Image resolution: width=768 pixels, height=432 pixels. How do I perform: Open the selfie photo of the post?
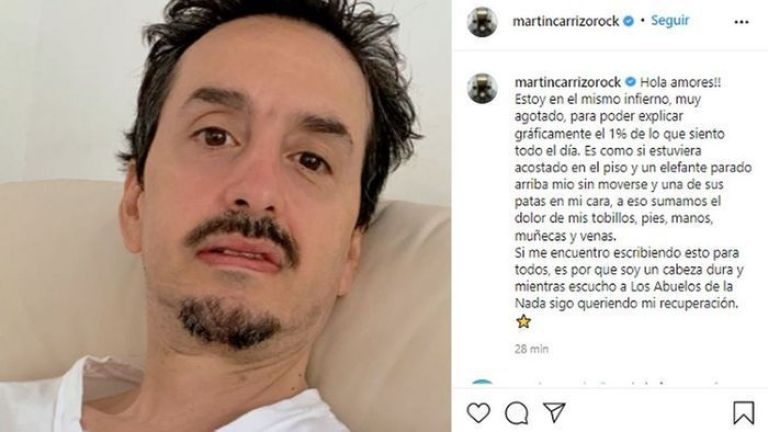tap(225, 216)
